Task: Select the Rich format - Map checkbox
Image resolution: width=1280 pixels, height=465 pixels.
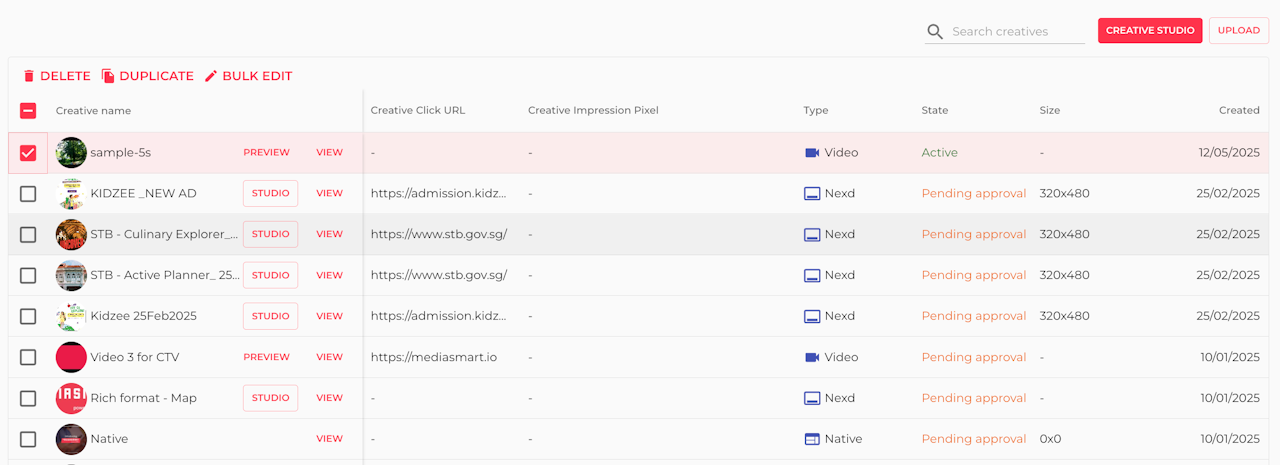Action: click(28, 398)
